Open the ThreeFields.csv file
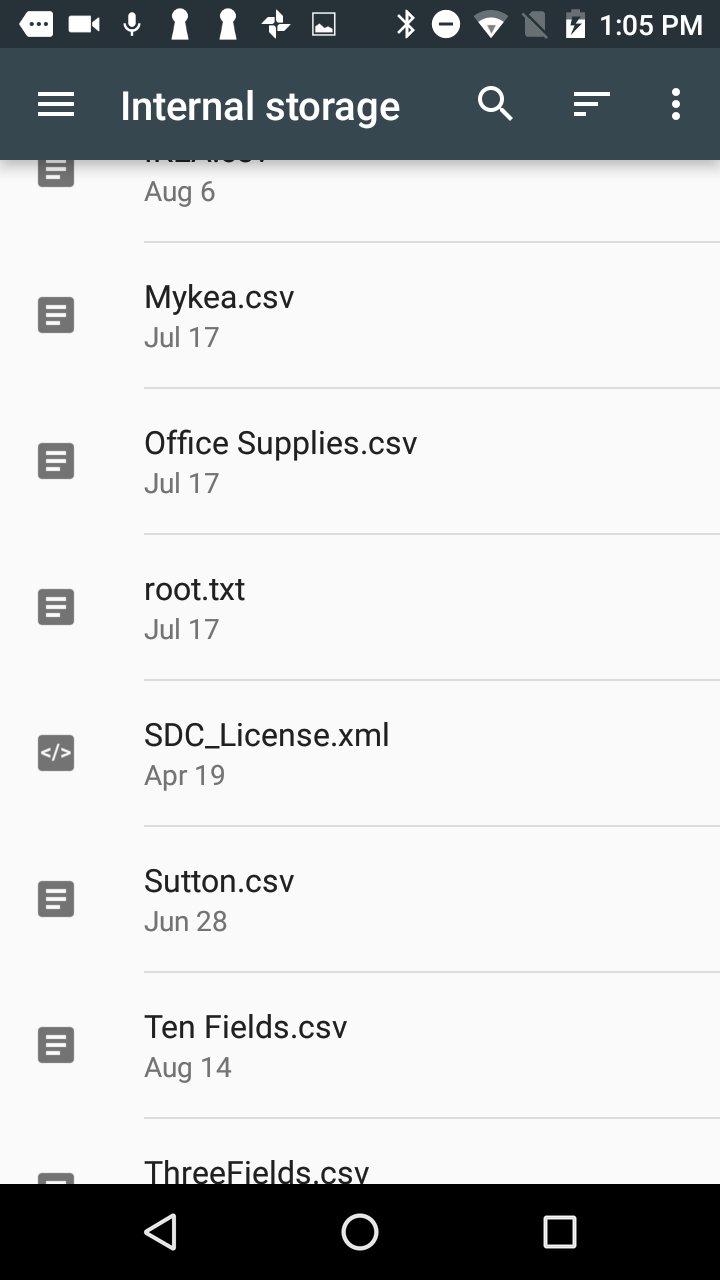Image resolution: width=720 pixels, height=1280 pixels. pos(360,1152)
